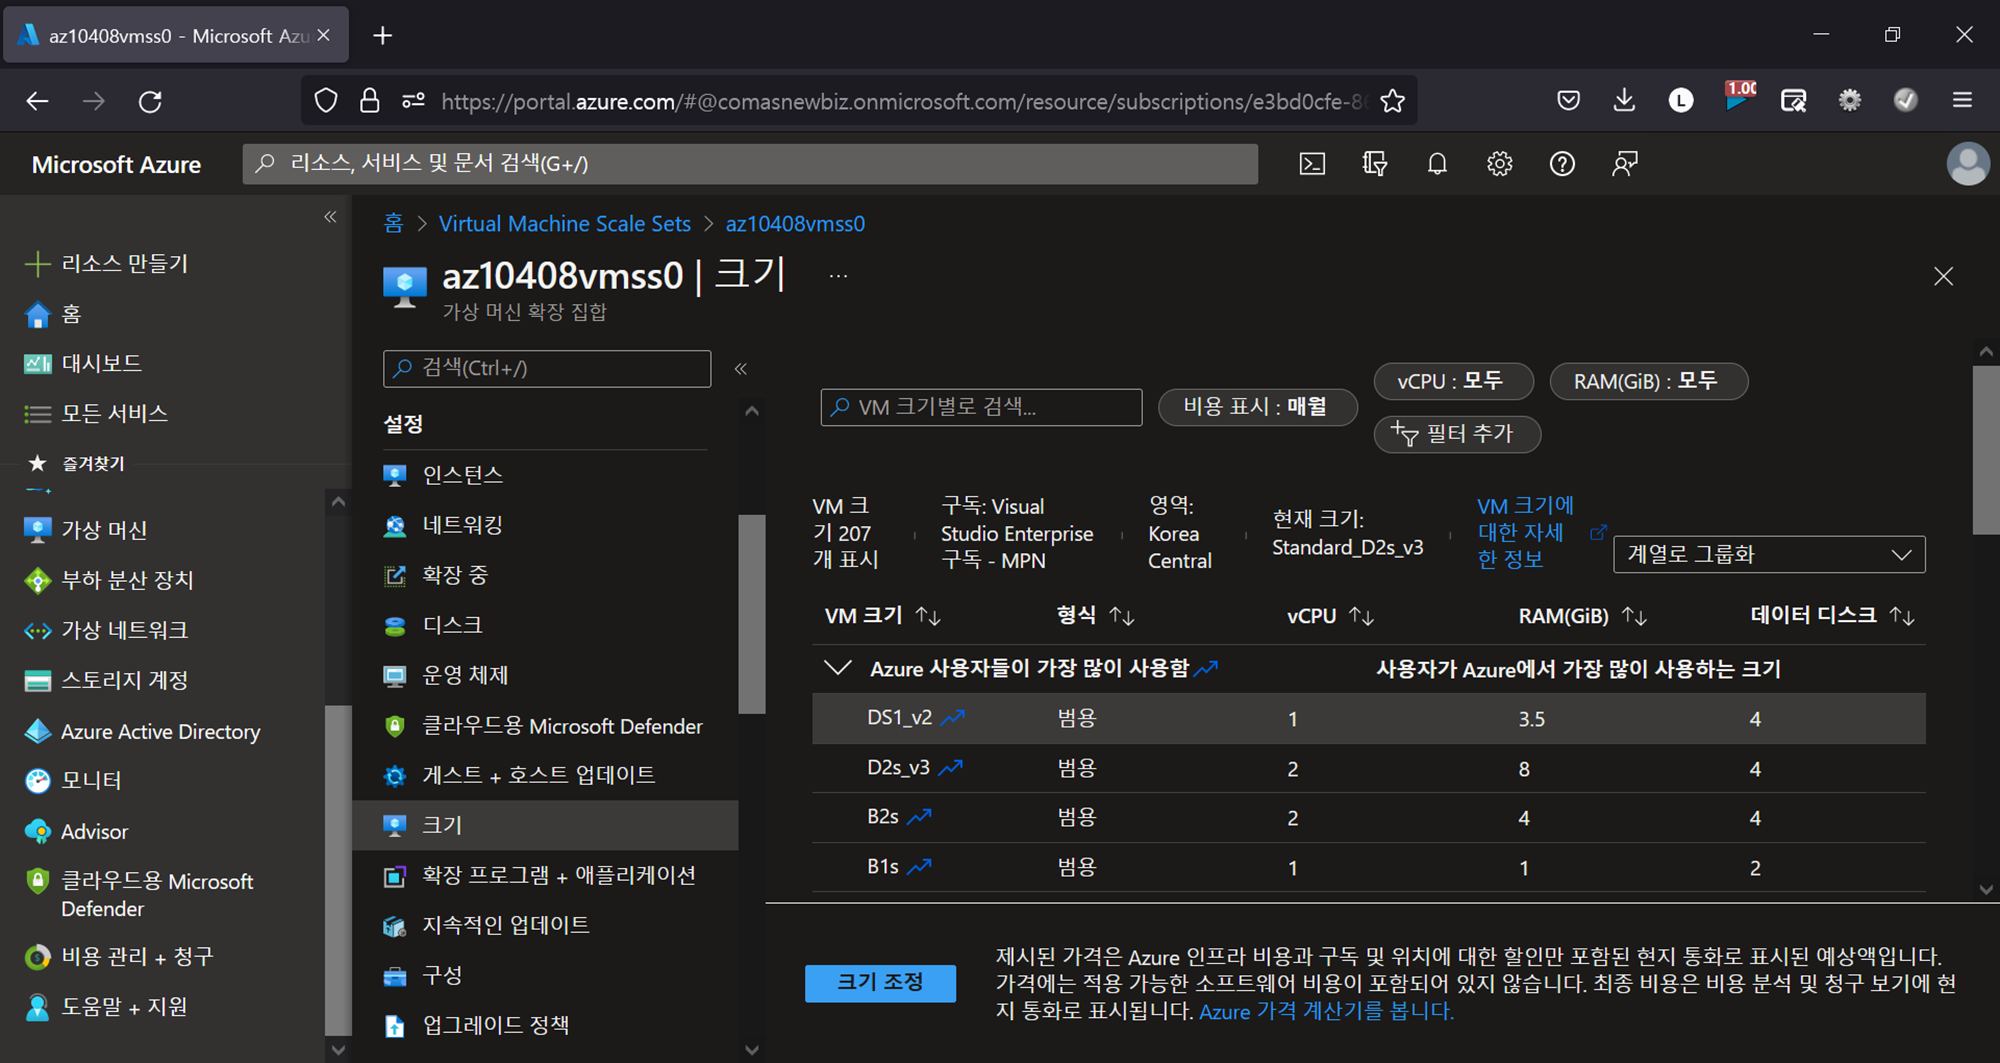Sort by RAM(GiB) column header
Screen dimensions: 2000x1063
point(1582,616)
